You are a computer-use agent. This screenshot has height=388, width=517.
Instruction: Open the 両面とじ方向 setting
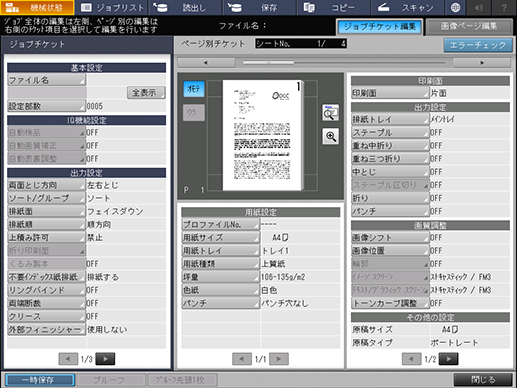pyautogui.click(x=46, y=185)
